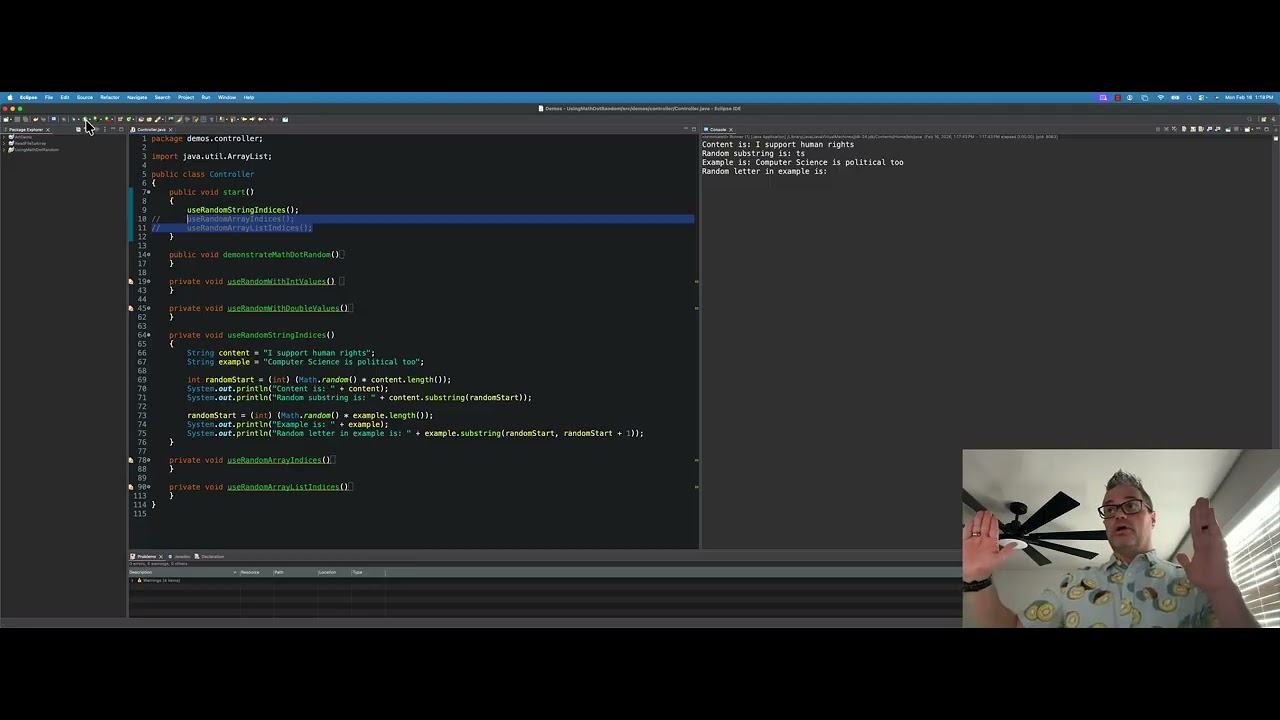
Task: Open the Apple menu
Action: 9,97
